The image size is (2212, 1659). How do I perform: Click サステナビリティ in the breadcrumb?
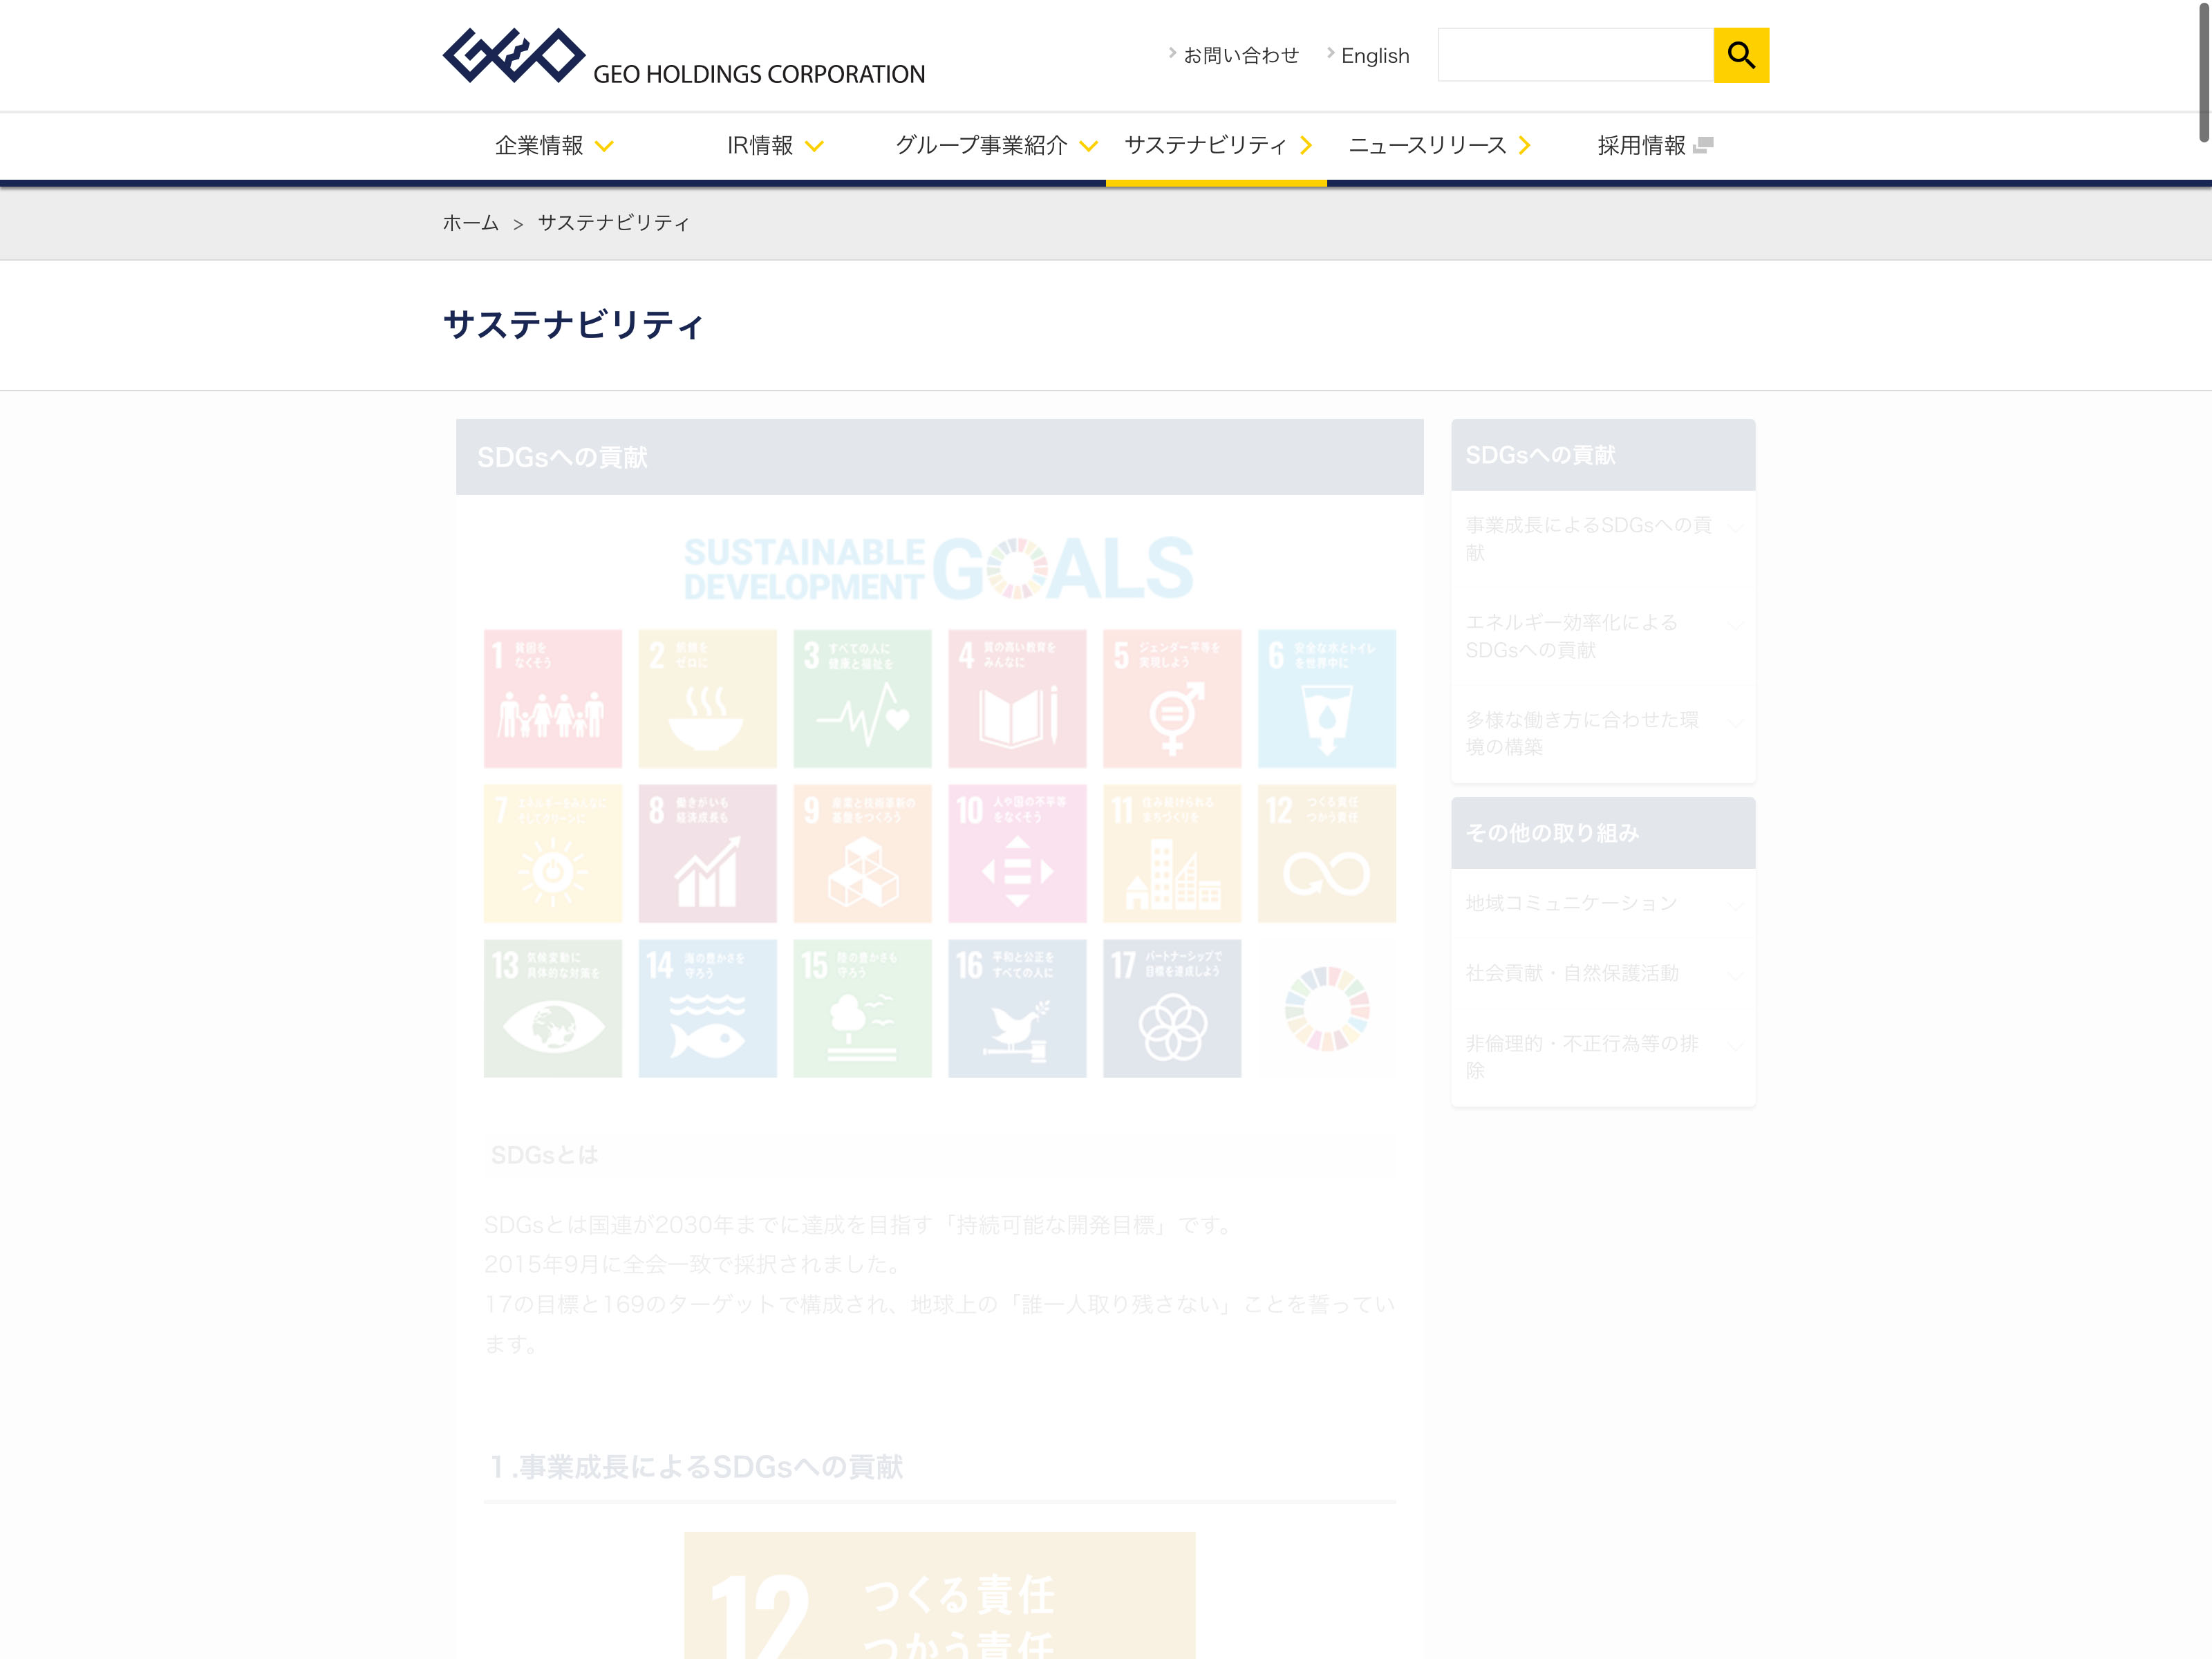(x=614, y=222)
